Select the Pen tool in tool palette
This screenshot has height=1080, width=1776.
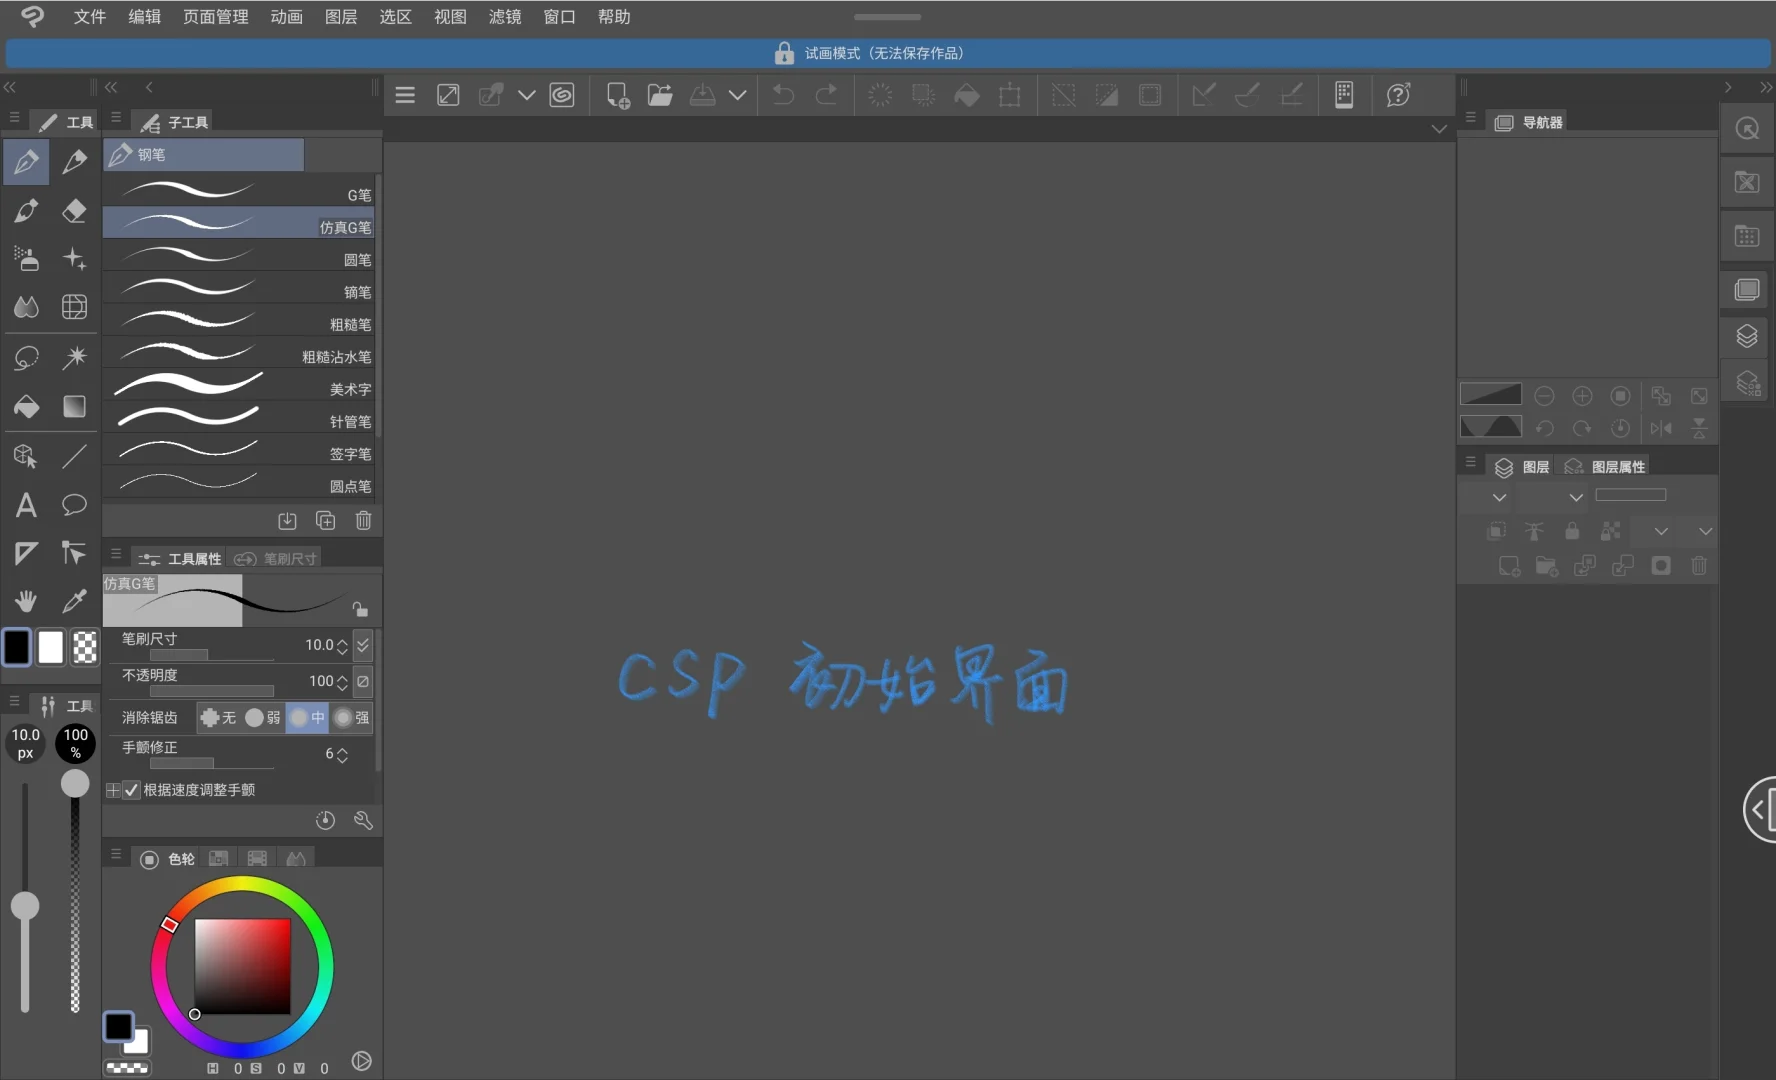click(27, 162)
